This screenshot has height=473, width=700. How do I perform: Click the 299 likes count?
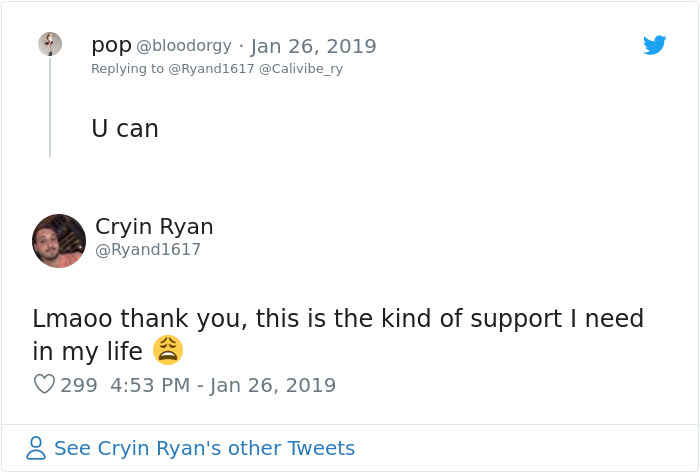[x=79, y=385]
